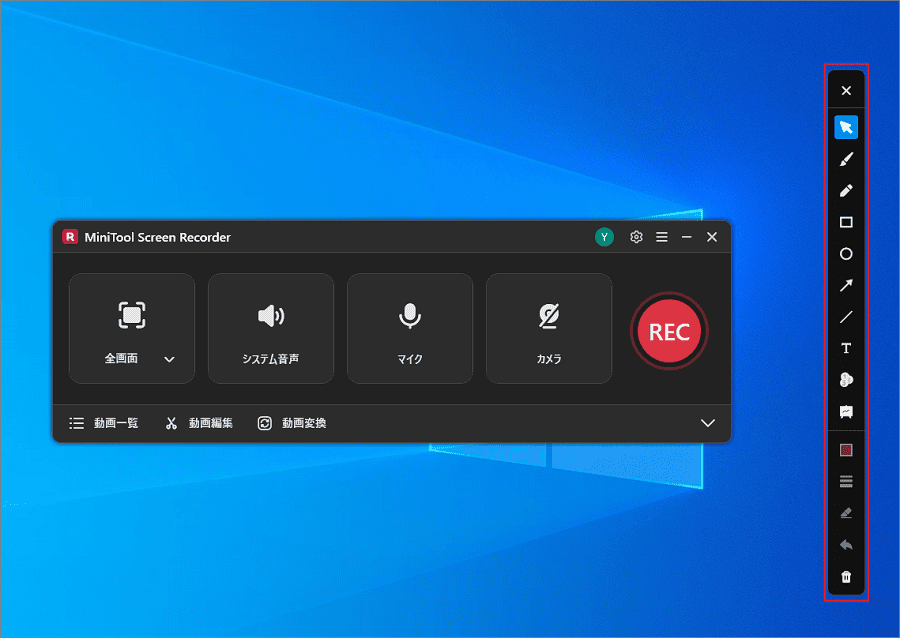Image resolution: width=900 pixels, height=638 pixels.
Task: Open the user account Y avatar
Action: coord(604,237)
